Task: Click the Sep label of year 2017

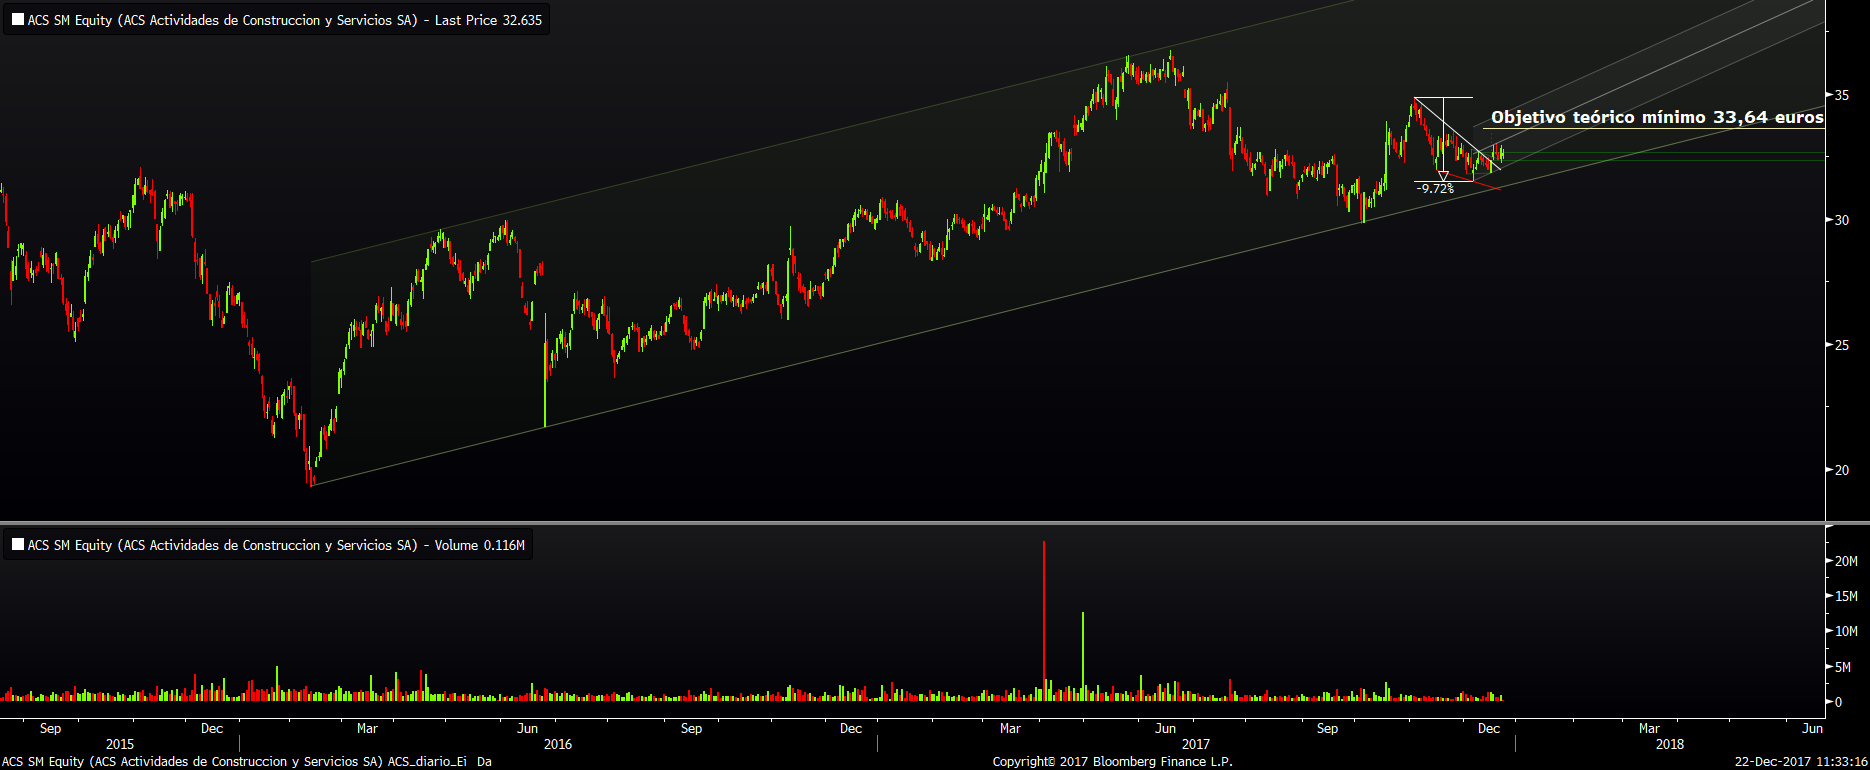Action: [1327, 729]
